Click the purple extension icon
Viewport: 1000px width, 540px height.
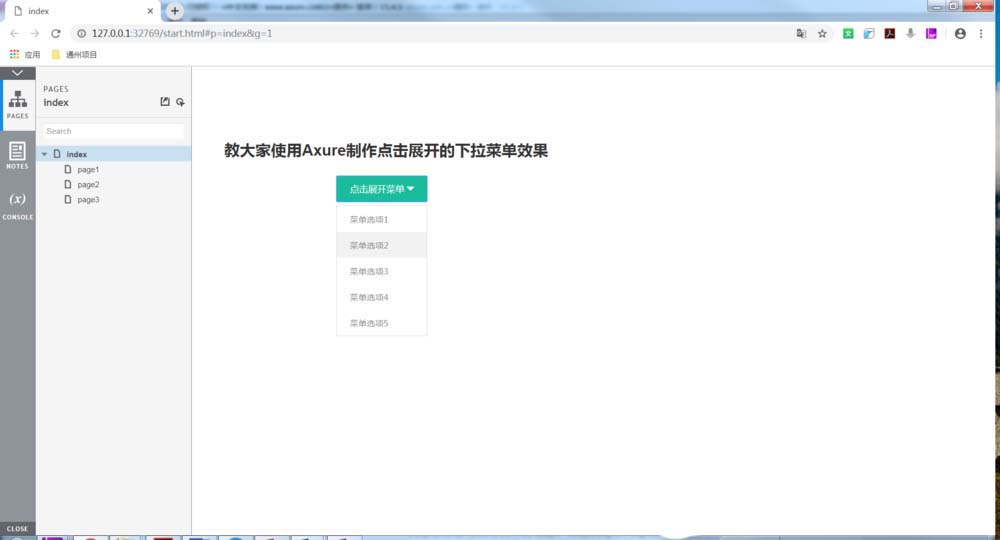point(931,33)
